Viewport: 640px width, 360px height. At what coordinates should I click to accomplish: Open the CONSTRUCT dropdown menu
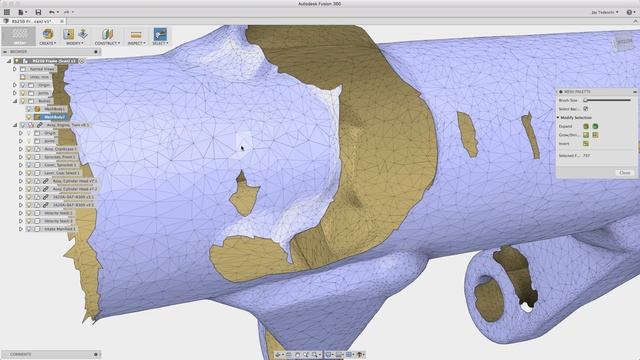(107, 43)
